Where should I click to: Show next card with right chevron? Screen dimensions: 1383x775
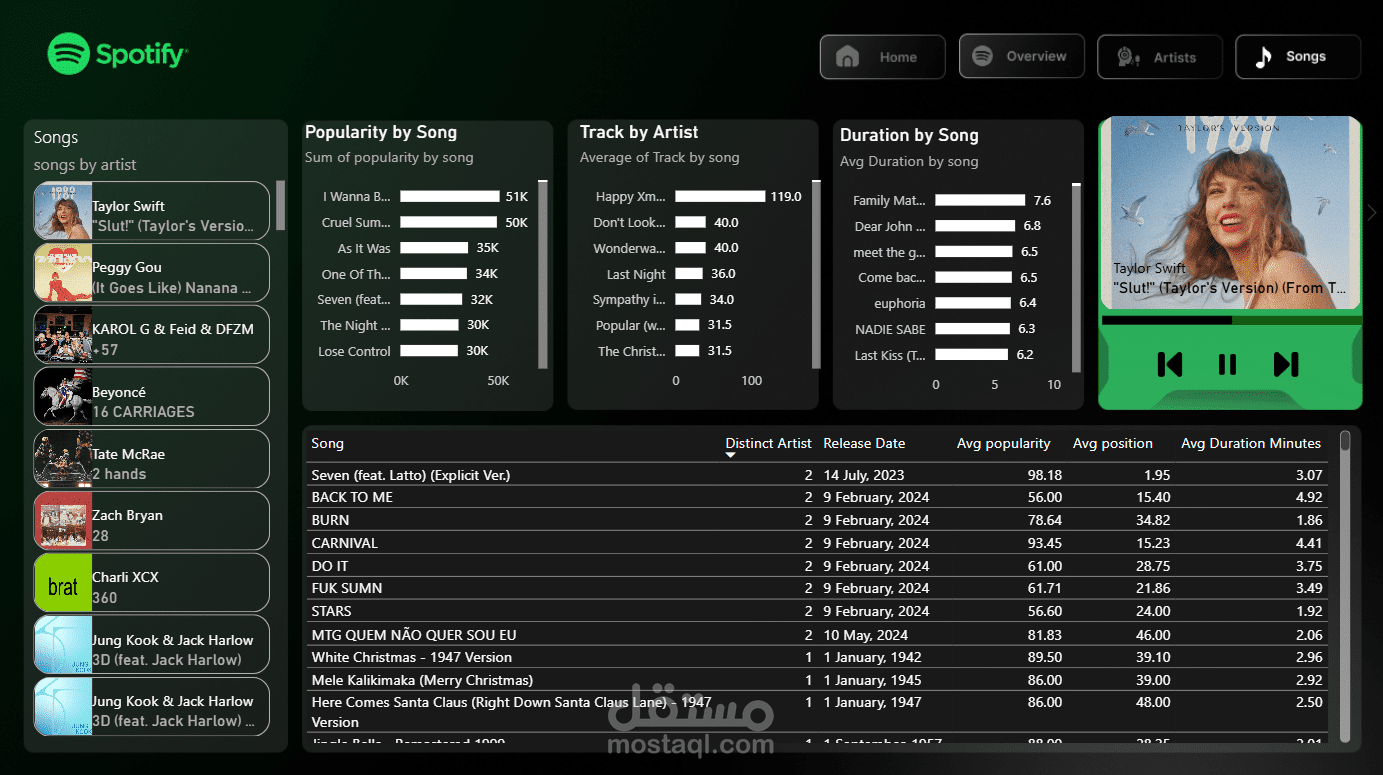[1372, 212]
